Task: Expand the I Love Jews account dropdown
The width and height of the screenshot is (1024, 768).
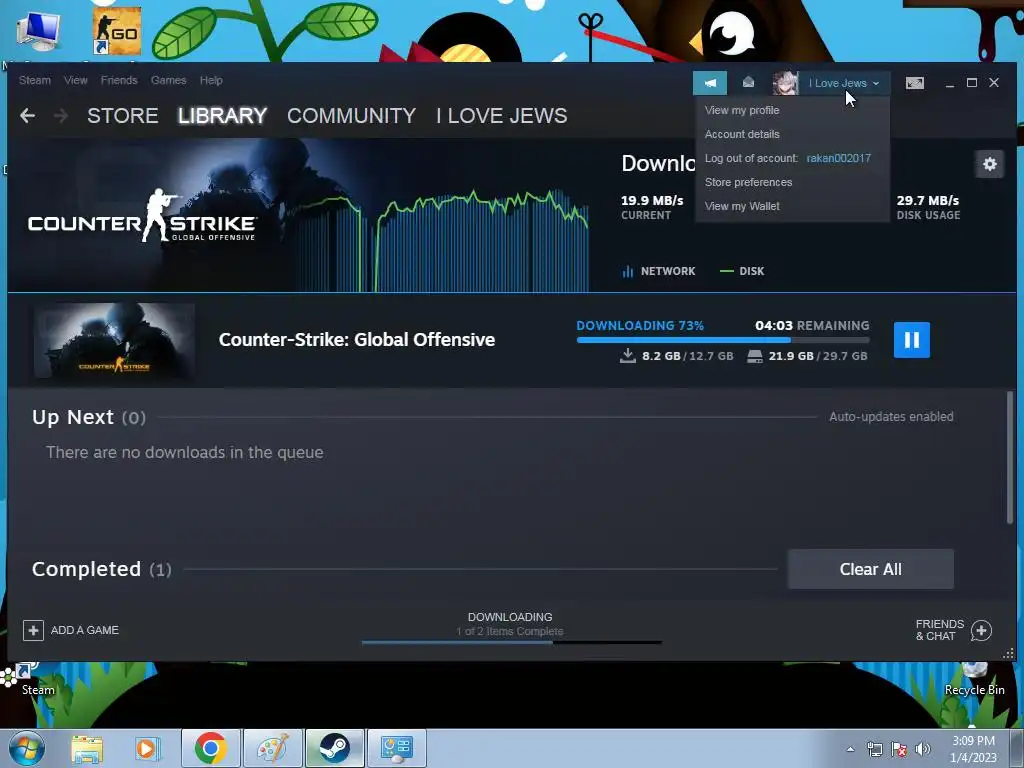Action: coord(844,83)
